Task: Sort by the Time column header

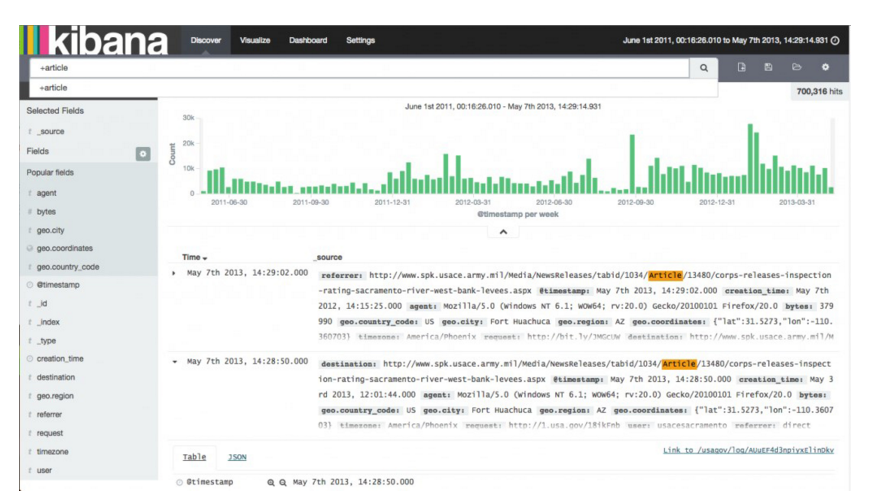Action: point(195,257)
